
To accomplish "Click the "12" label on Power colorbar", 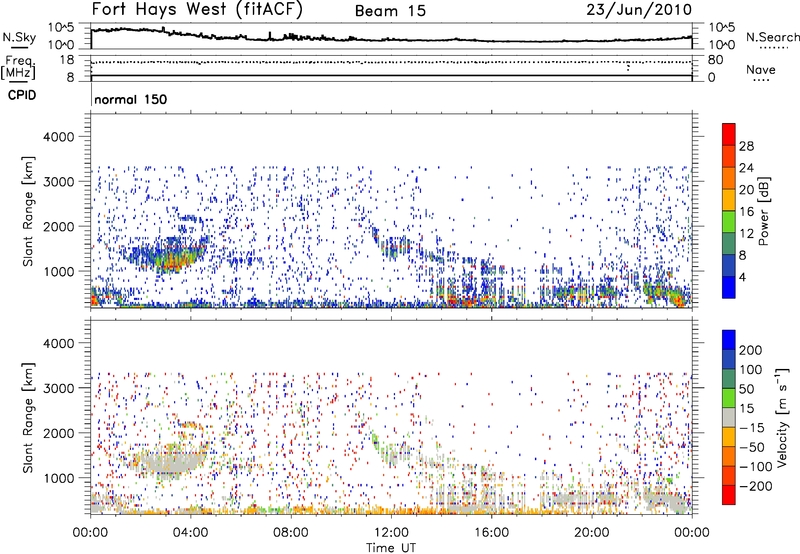I will coord(746,234).
